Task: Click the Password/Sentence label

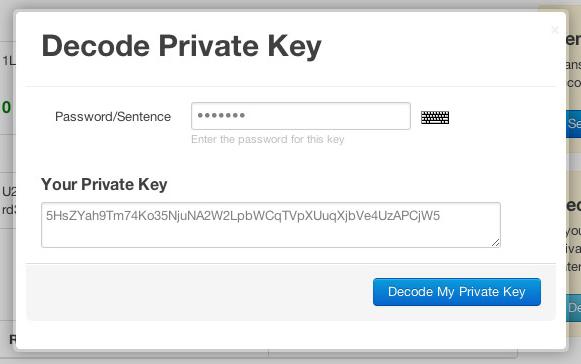Action: [x=113, y=117]
